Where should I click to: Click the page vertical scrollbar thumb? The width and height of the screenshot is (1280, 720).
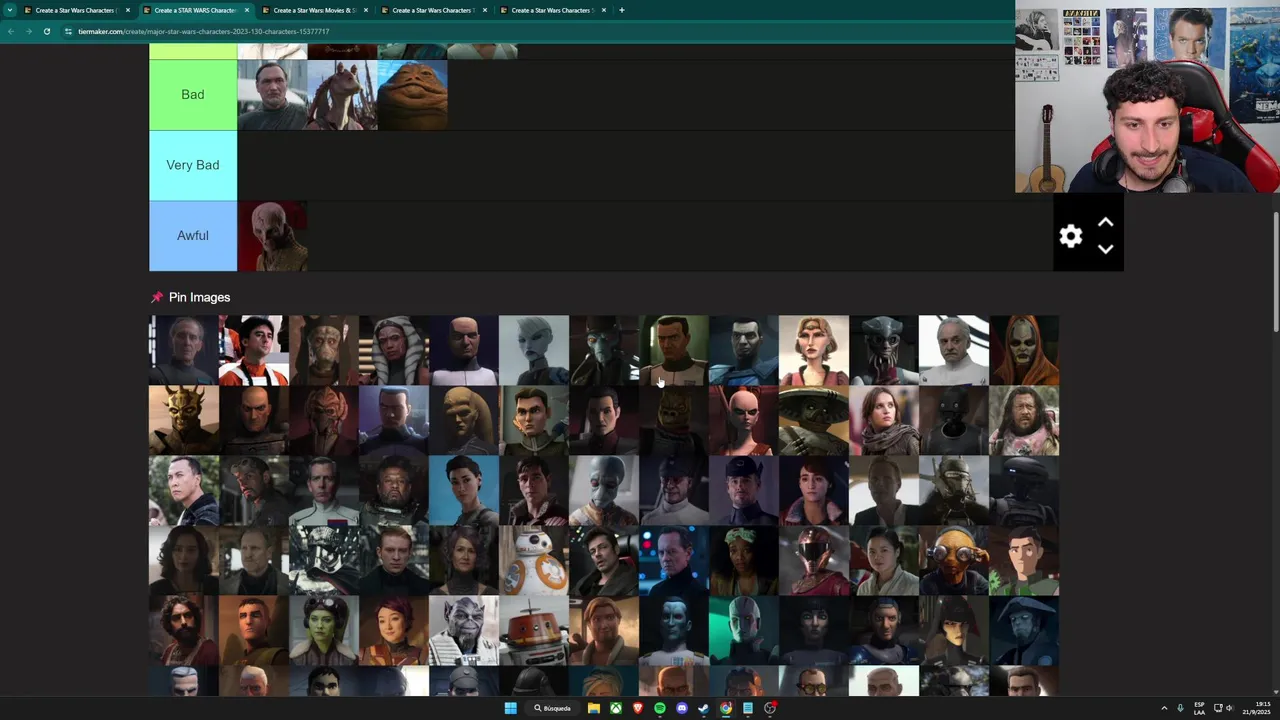pos(1275,270)
